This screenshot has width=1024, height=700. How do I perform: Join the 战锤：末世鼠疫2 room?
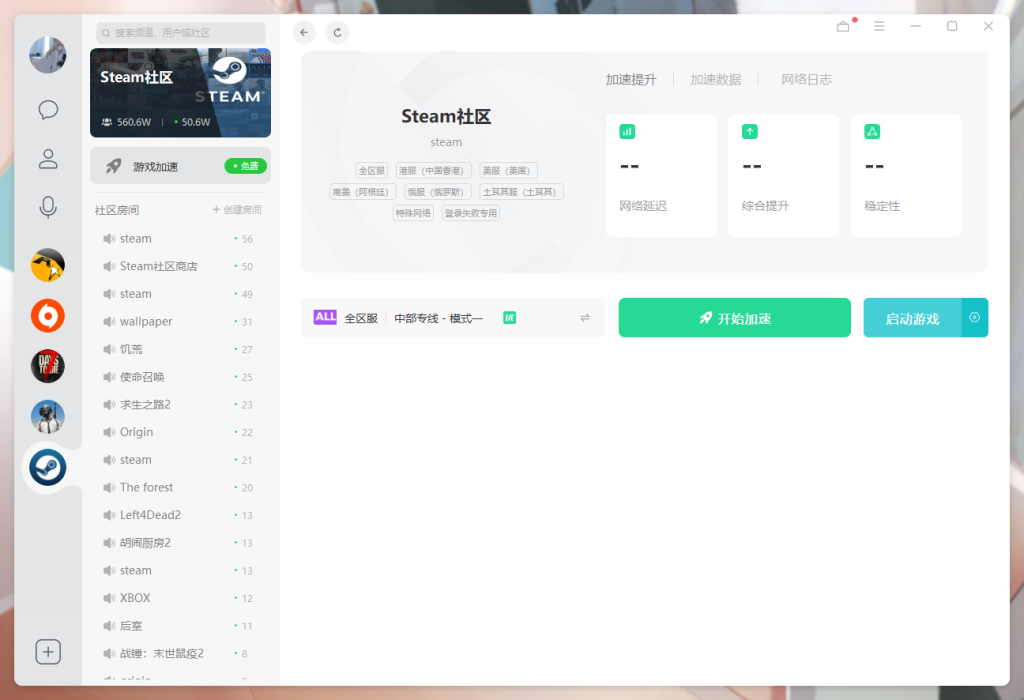[180, 653]
